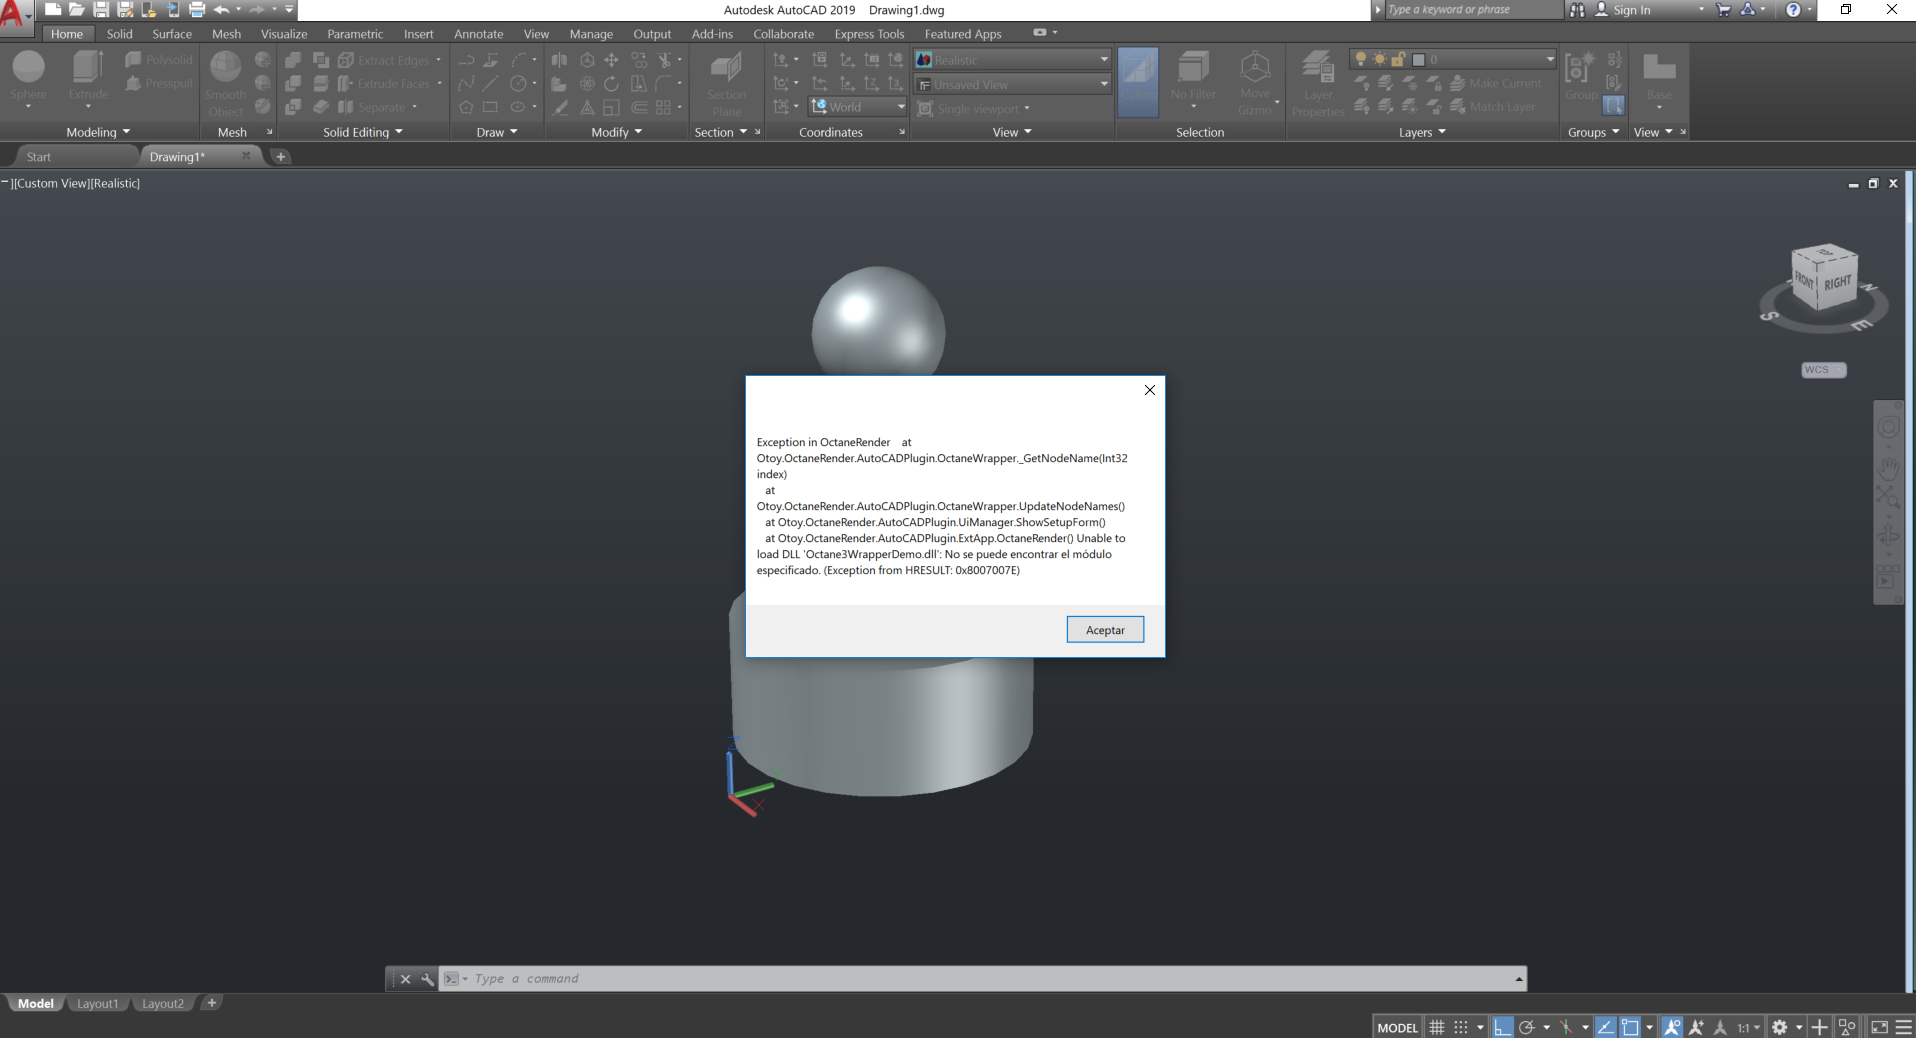Toggle snap mode in status bar
Screen dimensions: 1917x1038
click(x=1461, y=1027)
